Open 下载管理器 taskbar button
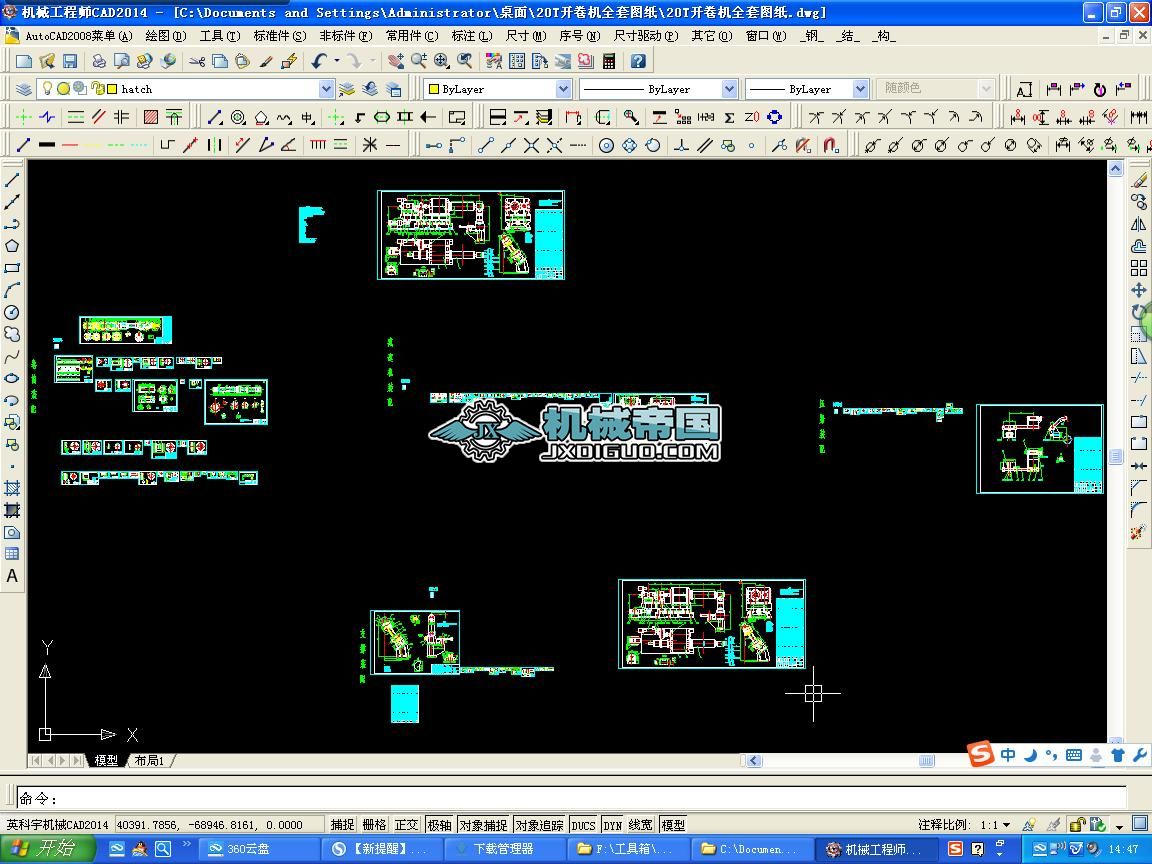Screen dimensions: 1152x864 (504, 849)
